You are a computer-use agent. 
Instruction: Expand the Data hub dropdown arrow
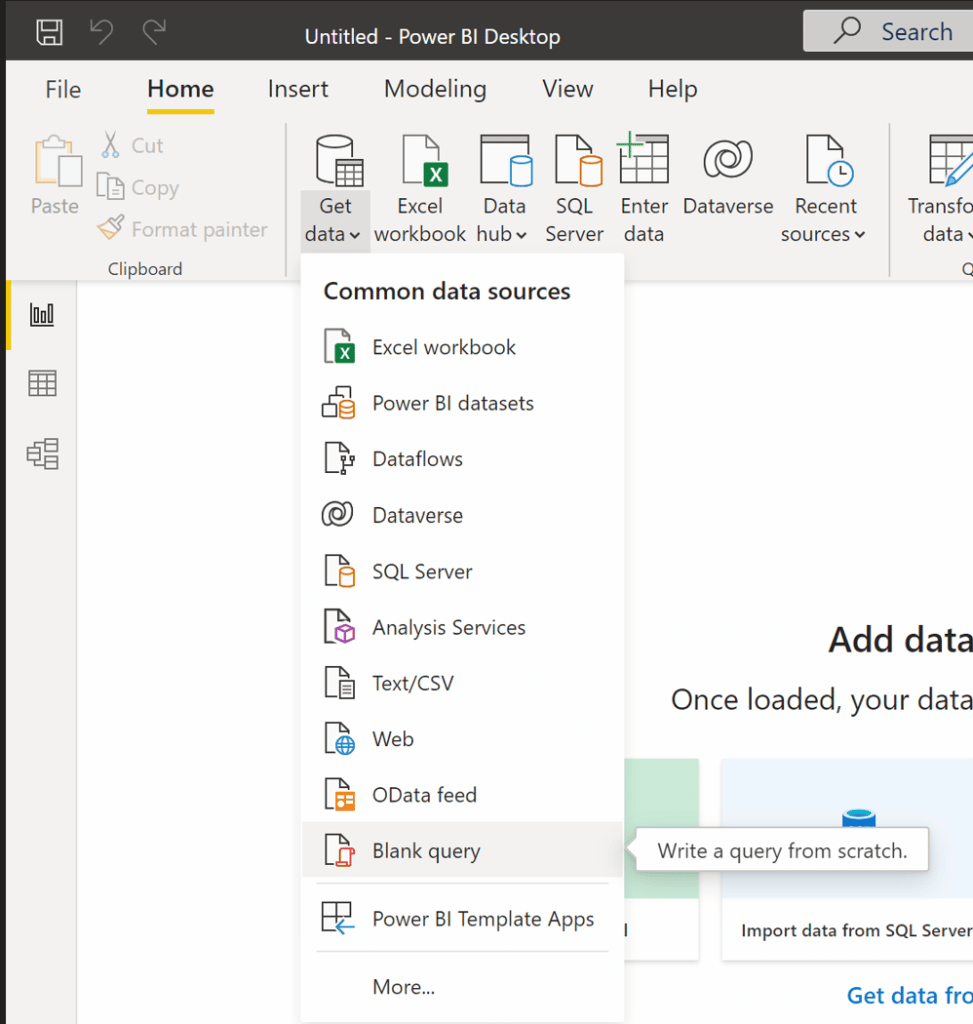click(521, 235)
